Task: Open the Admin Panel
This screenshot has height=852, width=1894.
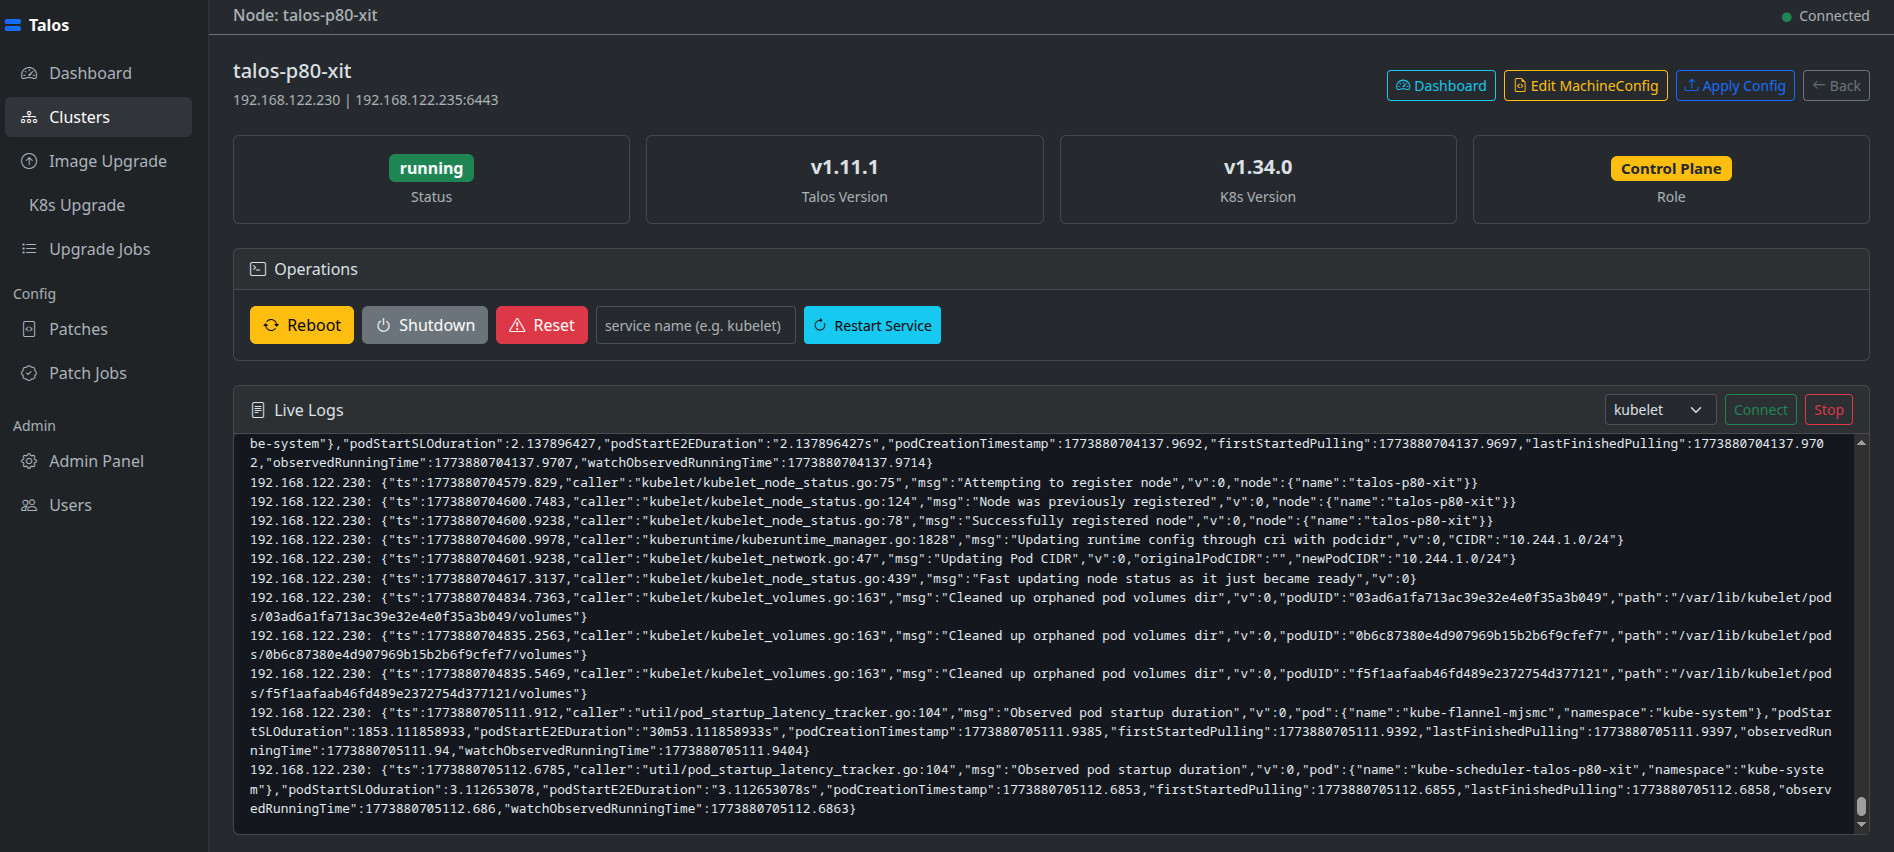Action: point(98,461)
